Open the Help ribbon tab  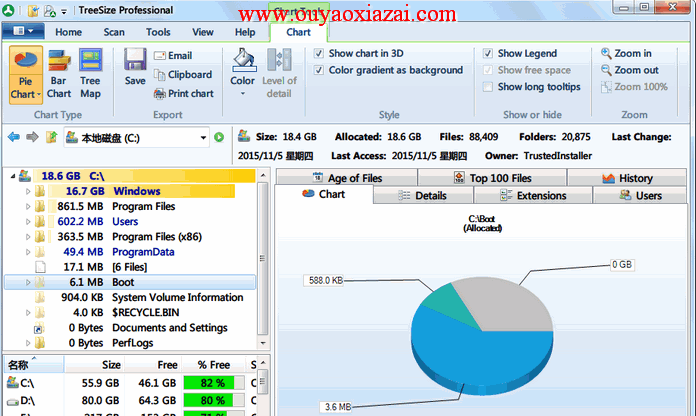tap(245, 32)
